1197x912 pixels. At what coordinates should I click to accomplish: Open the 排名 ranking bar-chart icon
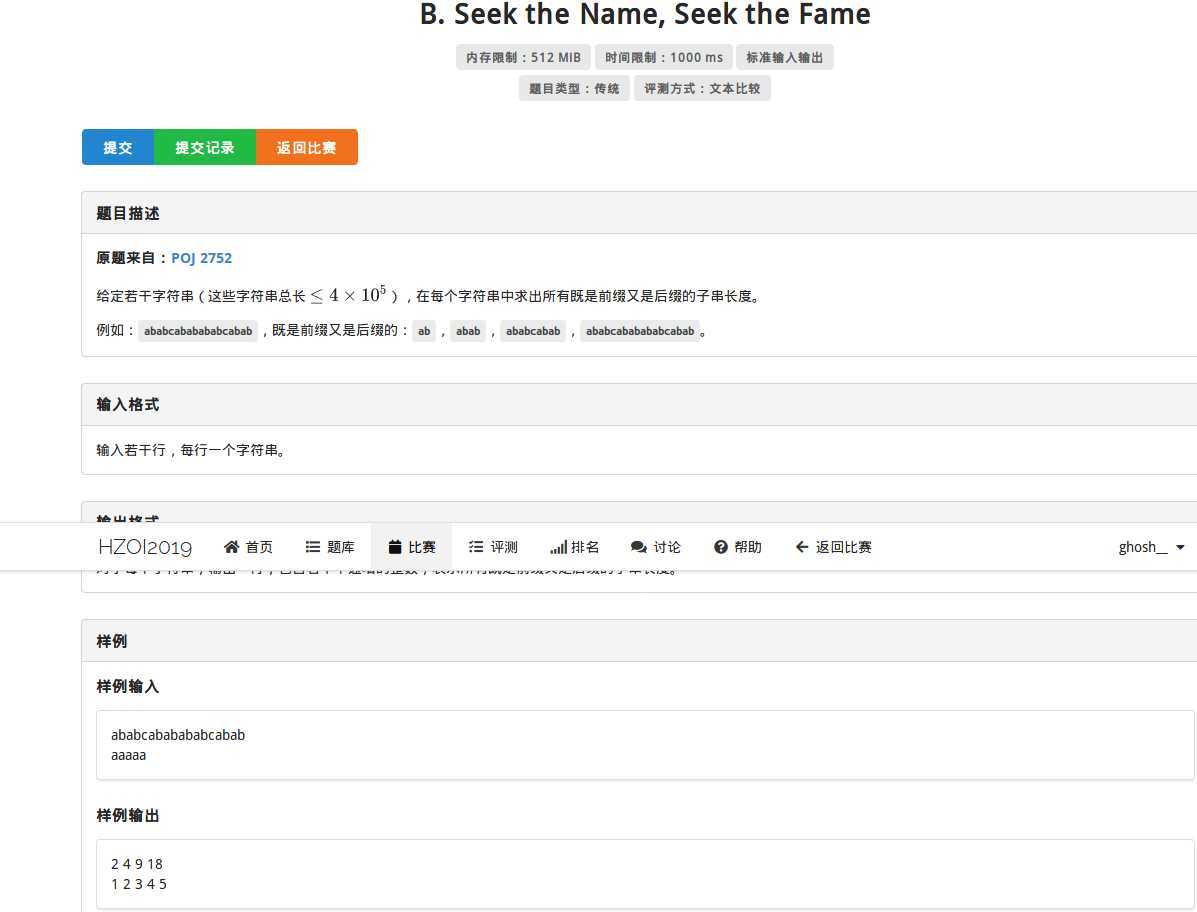pos(558,547)
